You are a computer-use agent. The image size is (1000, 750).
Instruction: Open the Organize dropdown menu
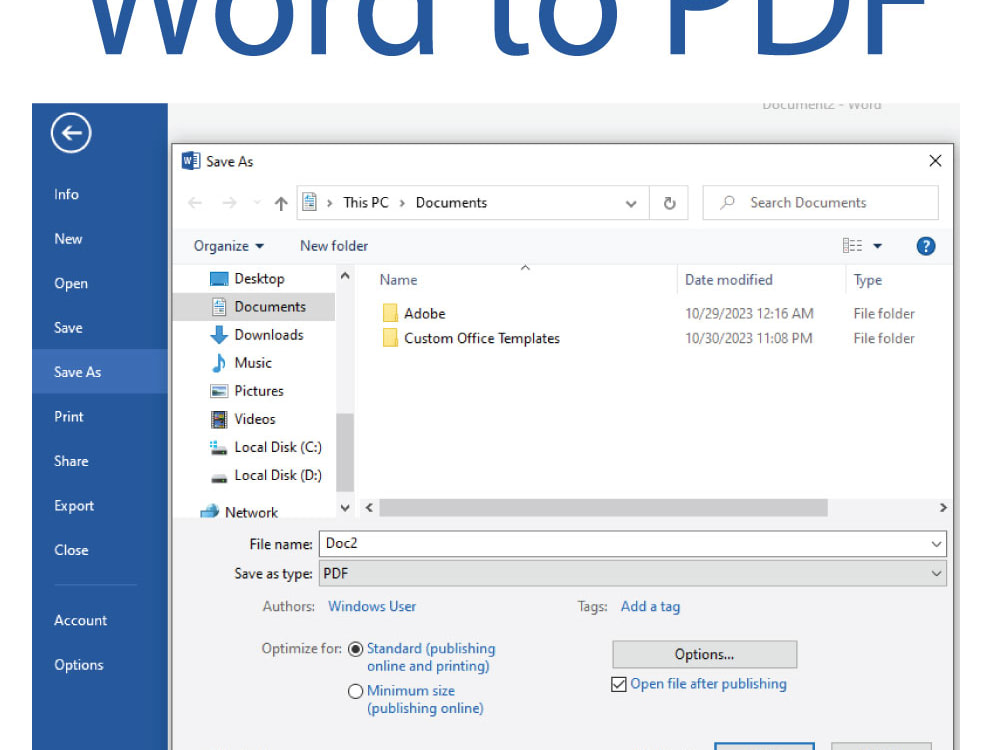point(228,246)
